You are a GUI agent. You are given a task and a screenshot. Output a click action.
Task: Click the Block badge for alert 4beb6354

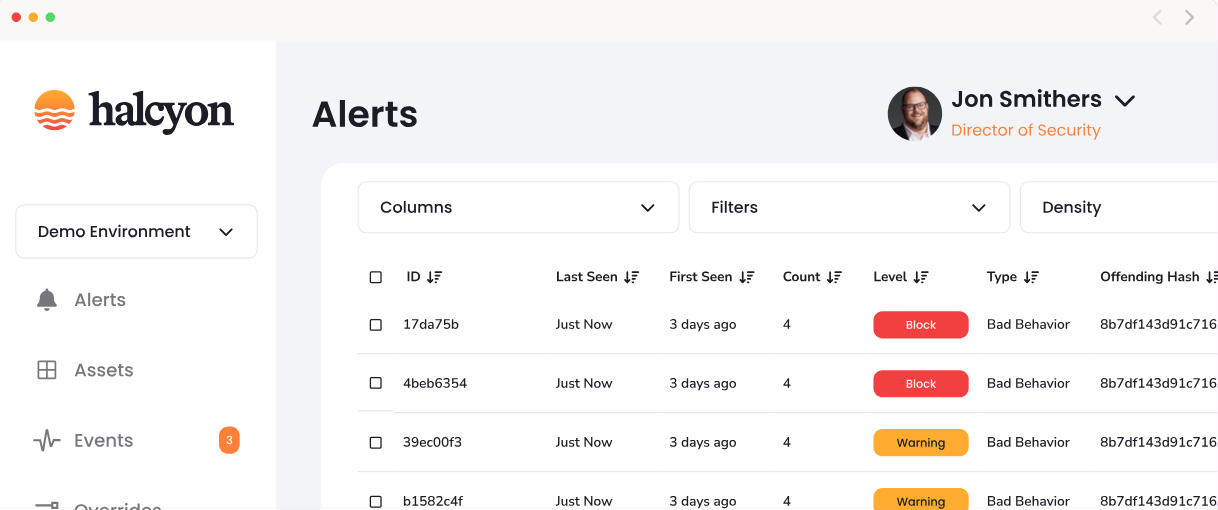pyautogui.click(x=920, y=384)
